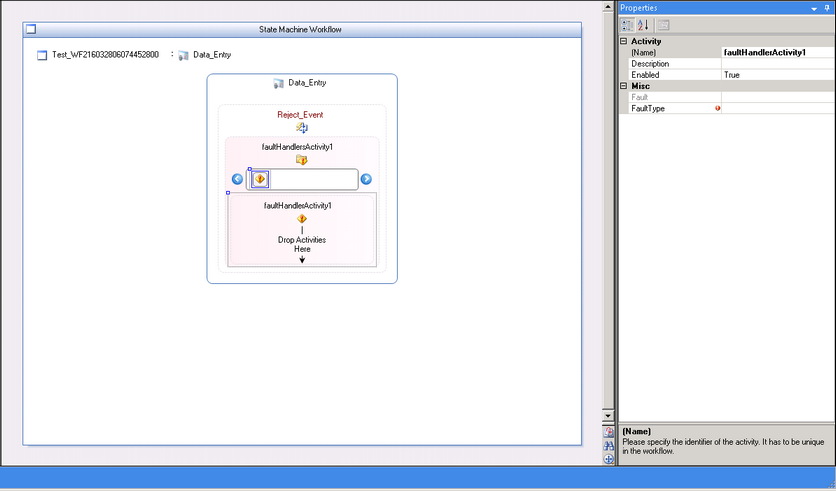The width and height of the screenshot is (836, 491).
Task: Select the (Name) property label
Action: click(x=644, y=52)
